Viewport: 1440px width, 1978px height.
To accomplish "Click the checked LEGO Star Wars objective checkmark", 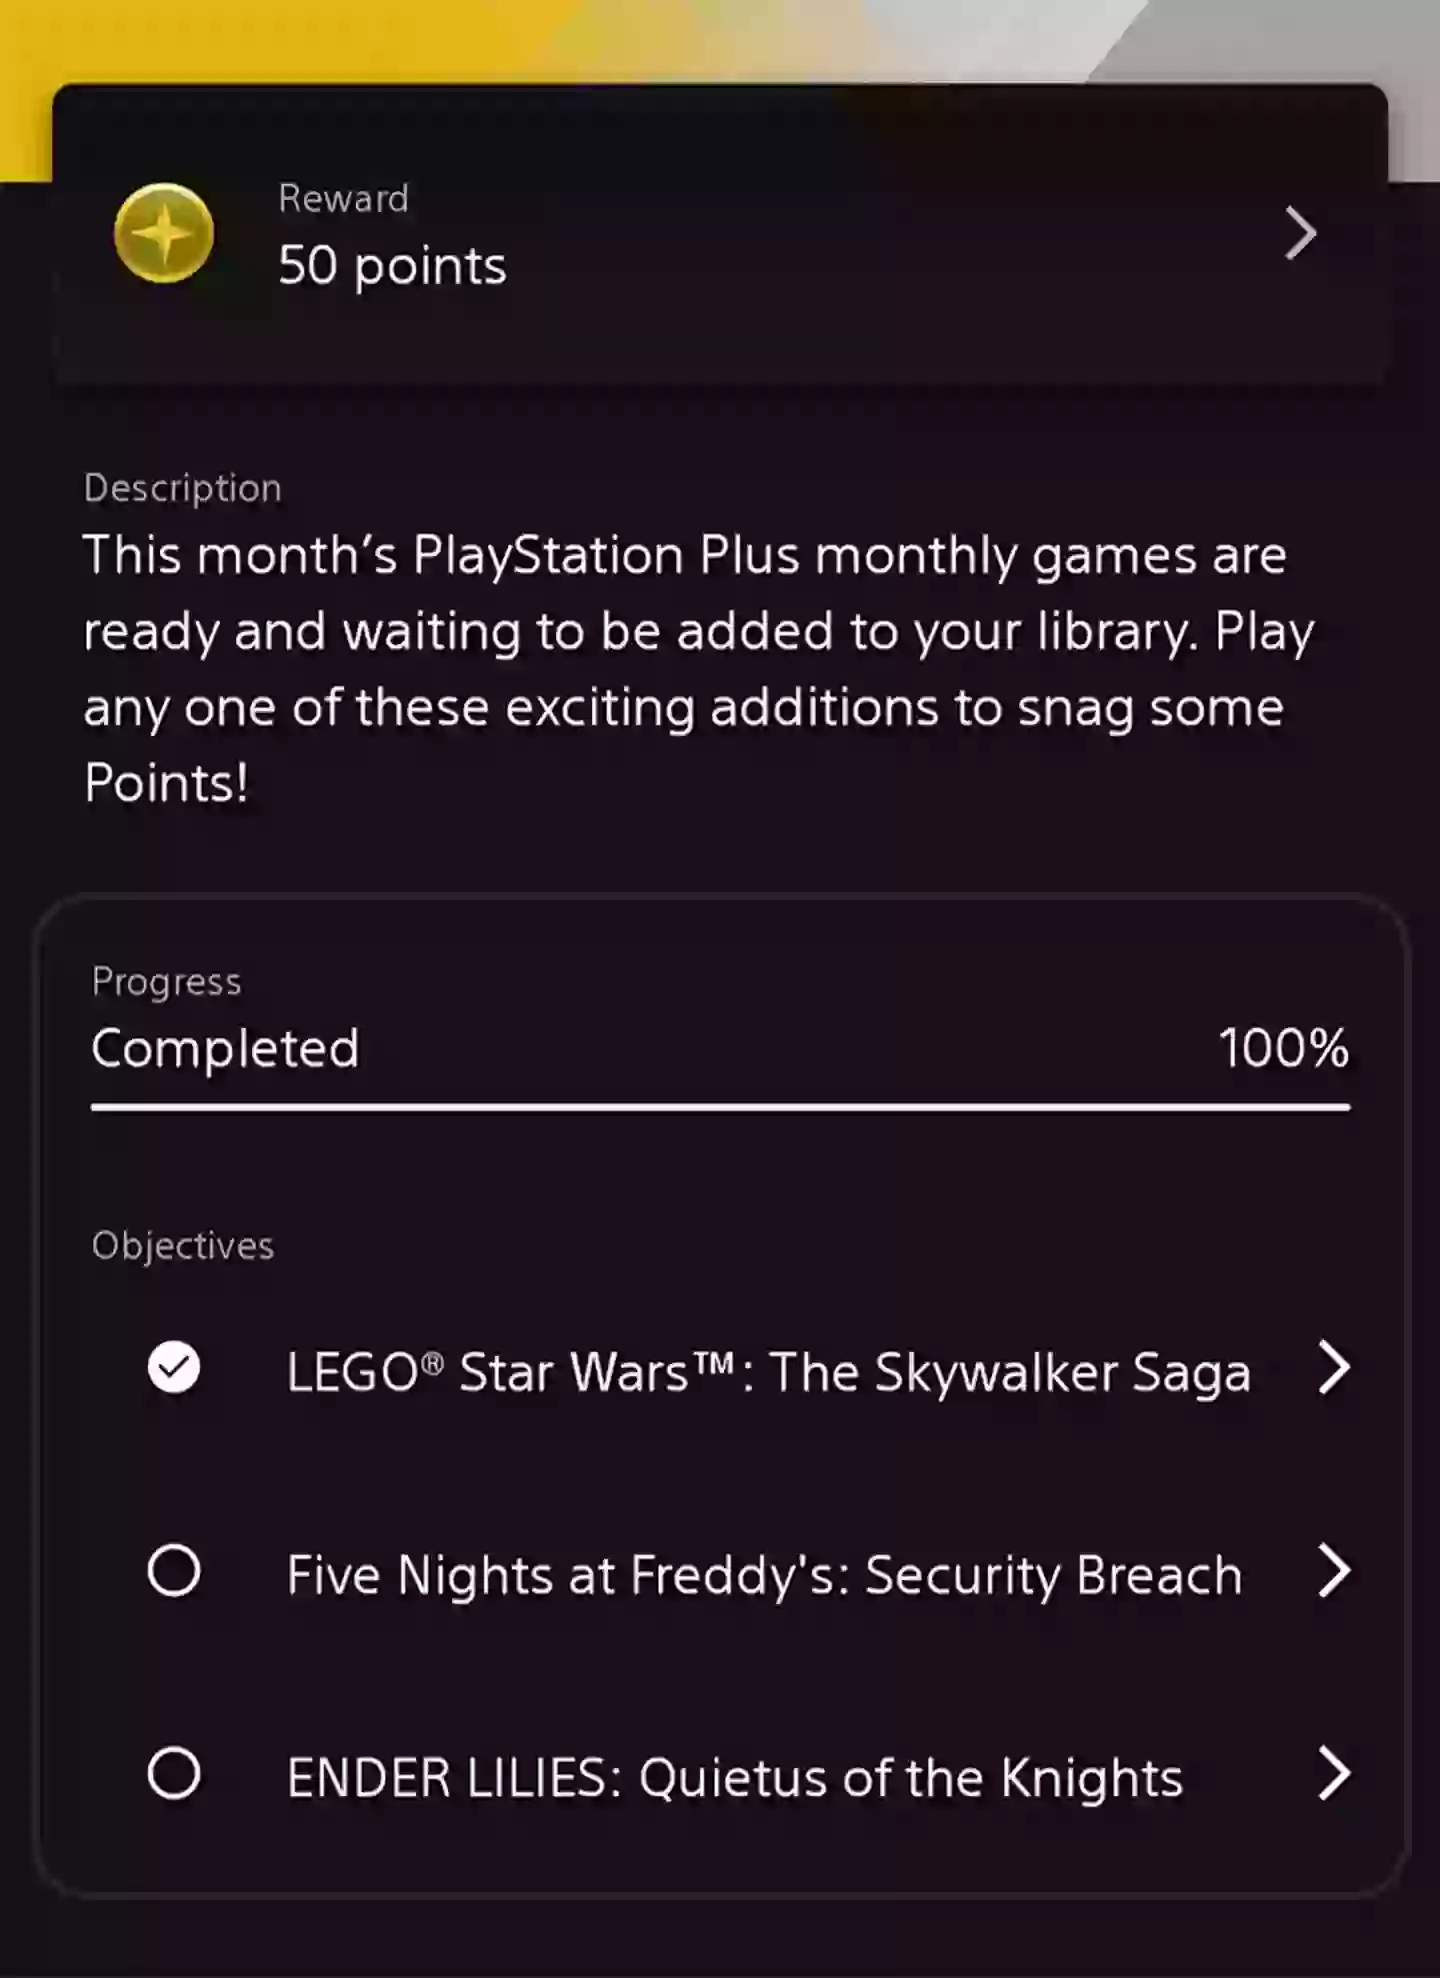I will click(x=174, y=1368).
